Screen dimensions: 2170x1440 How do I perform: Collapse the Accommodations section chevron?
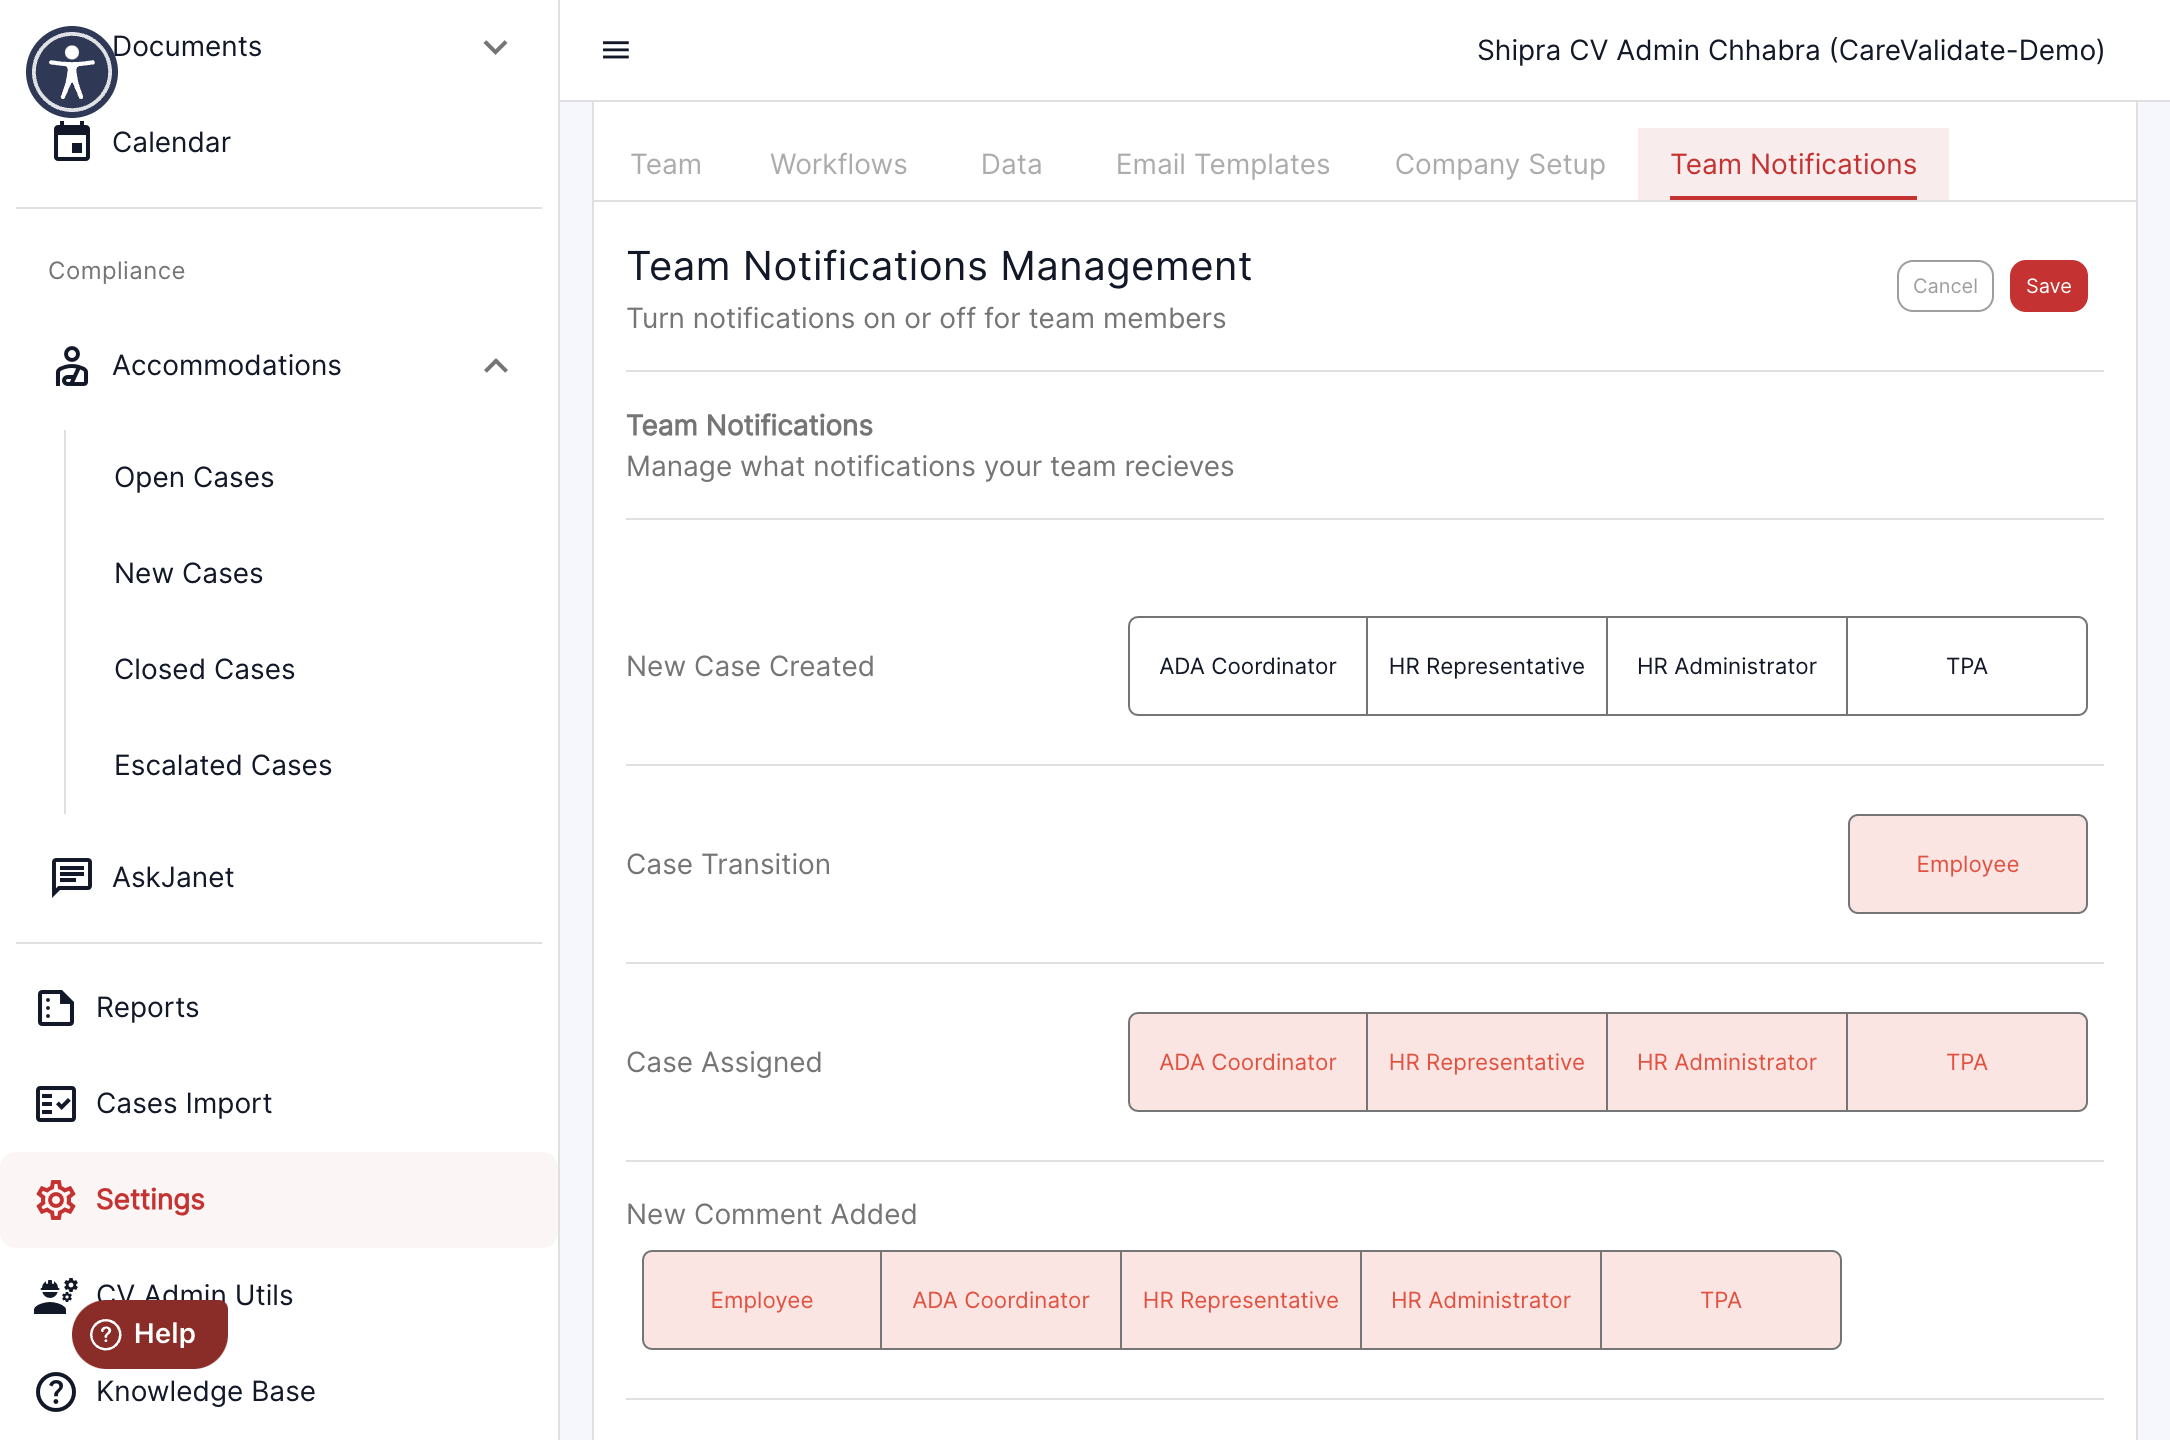[496, 366]
